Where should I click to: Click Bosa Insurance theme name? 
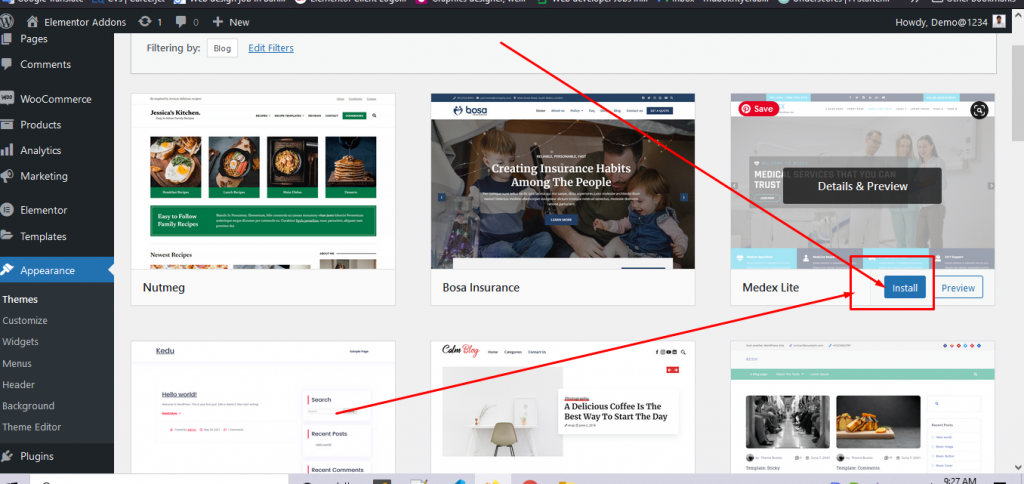click(481, 287)
